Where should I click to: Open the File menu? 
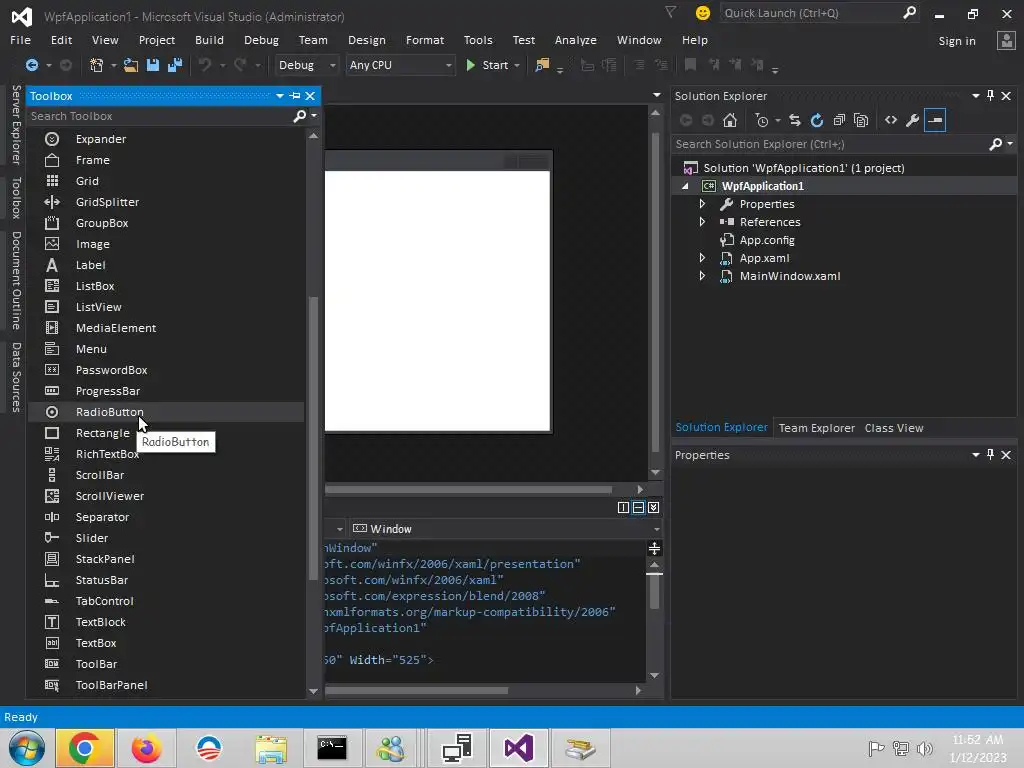(20, 40)
